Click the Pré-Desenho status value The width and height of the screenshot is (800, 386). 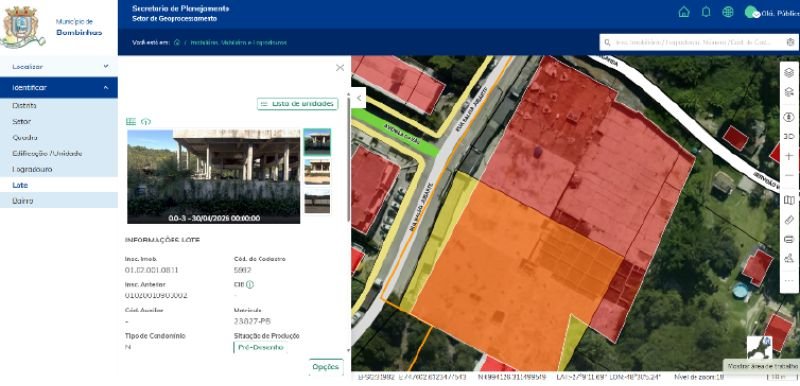pyautogui.click(x=260, y=347)
